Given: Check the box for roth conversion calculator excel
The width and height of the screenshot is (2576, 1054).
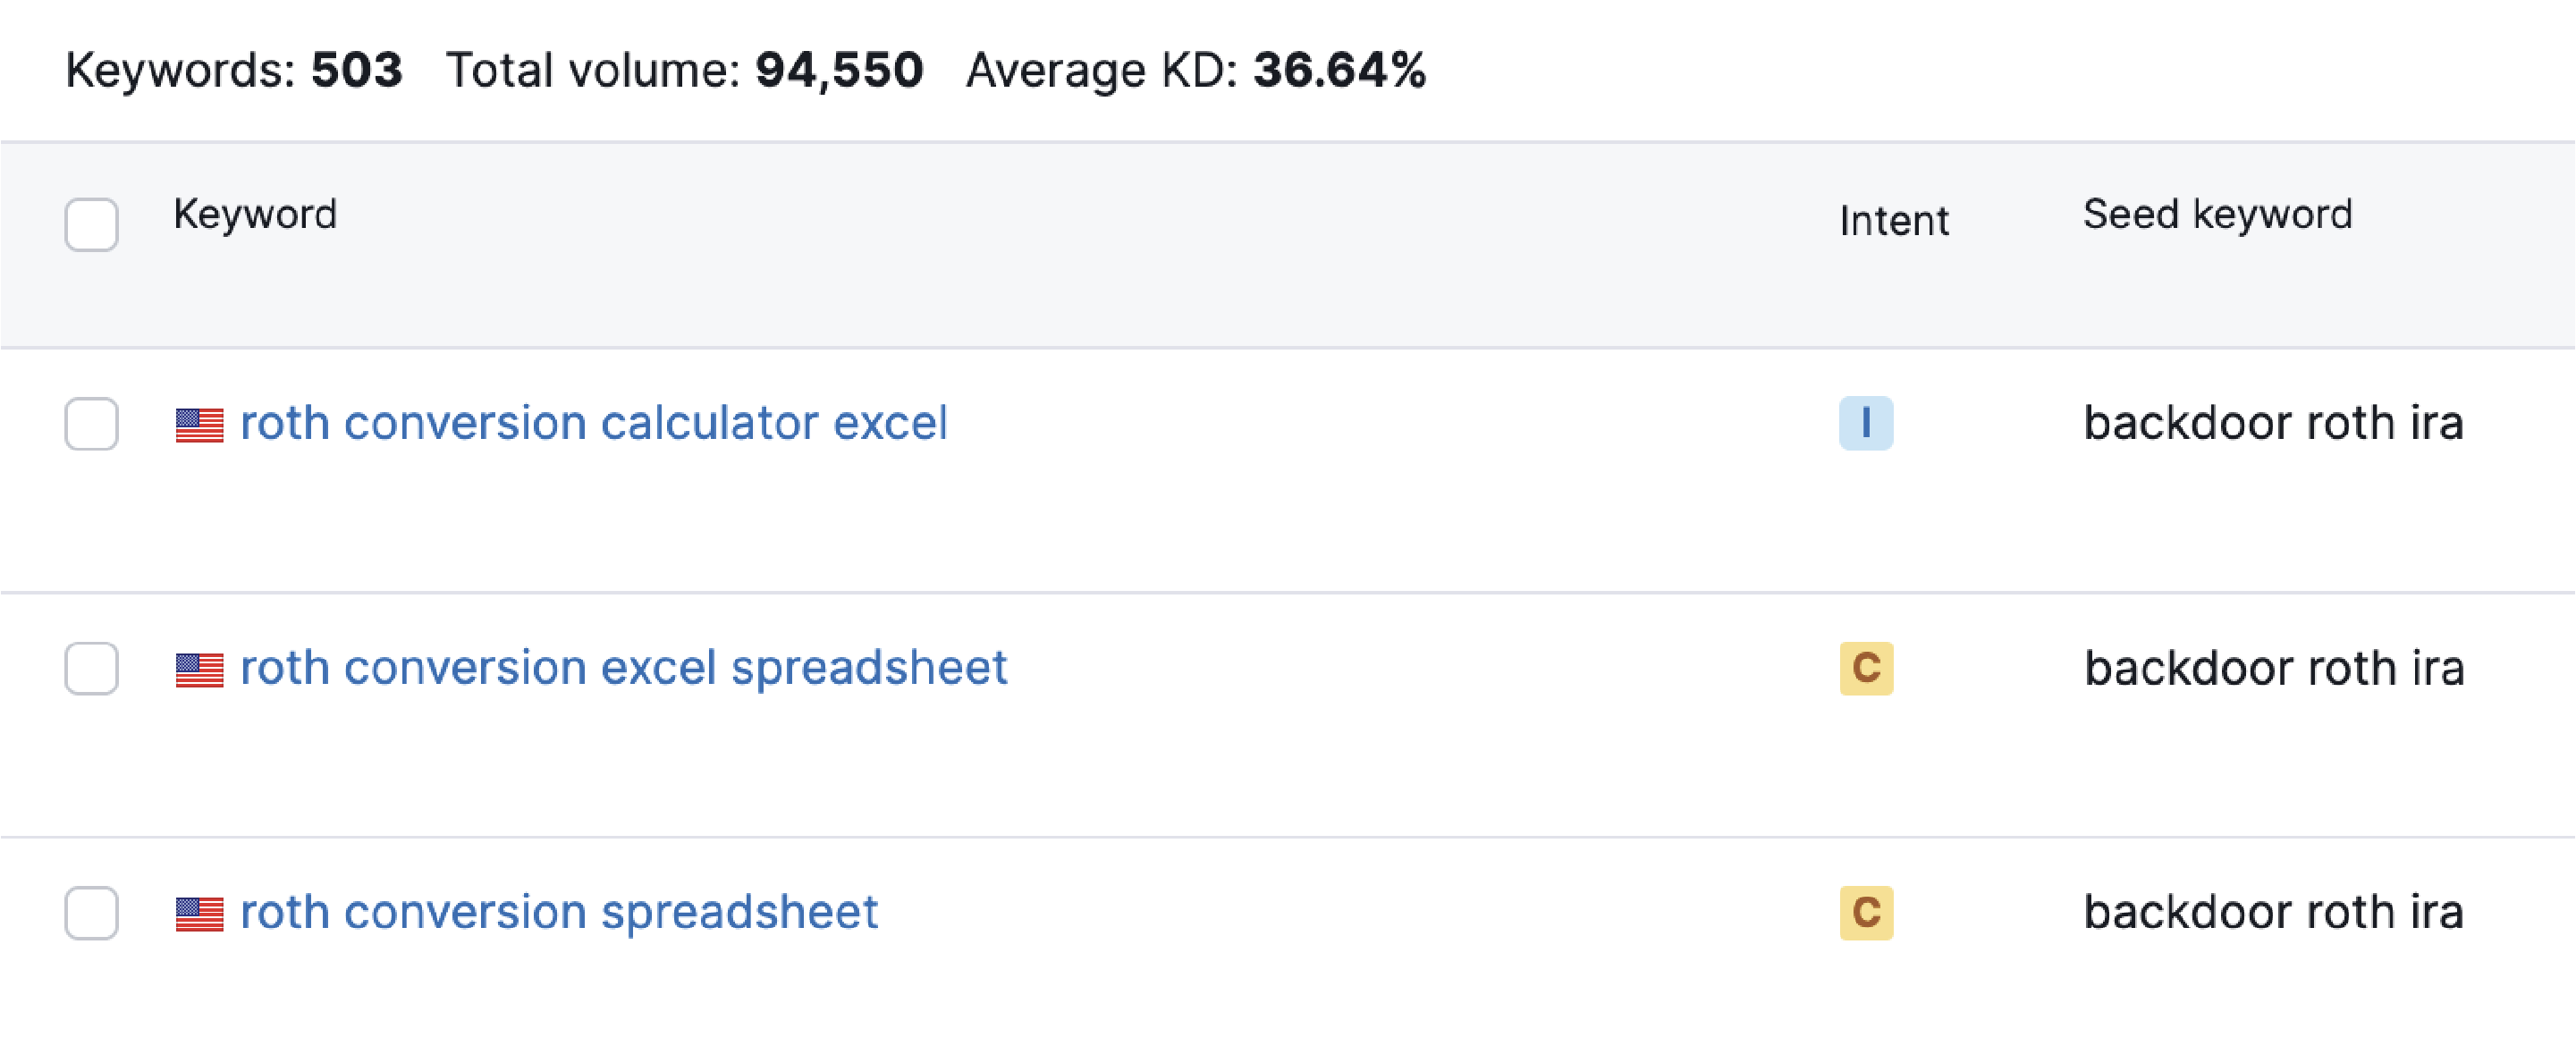Looking at the screenshot, I should 91,423.
